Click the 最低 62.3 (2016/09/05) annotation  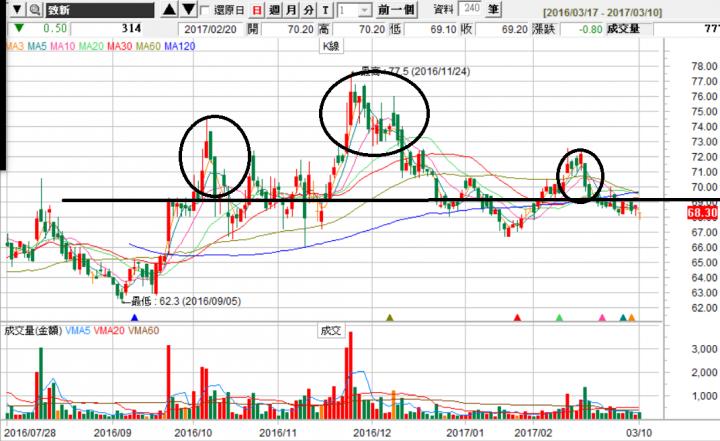pyautogui.click(x=186, y=301)
